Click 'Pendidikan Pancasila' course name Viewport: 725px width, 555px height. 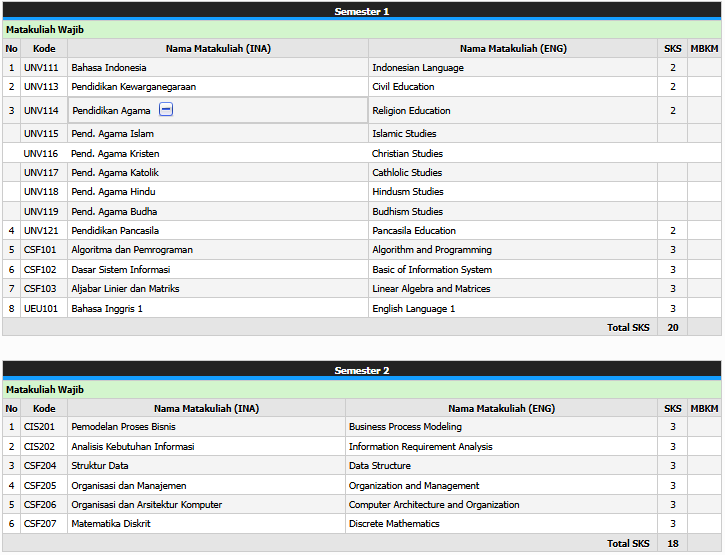pyautogui.click(x=115, y=230)
